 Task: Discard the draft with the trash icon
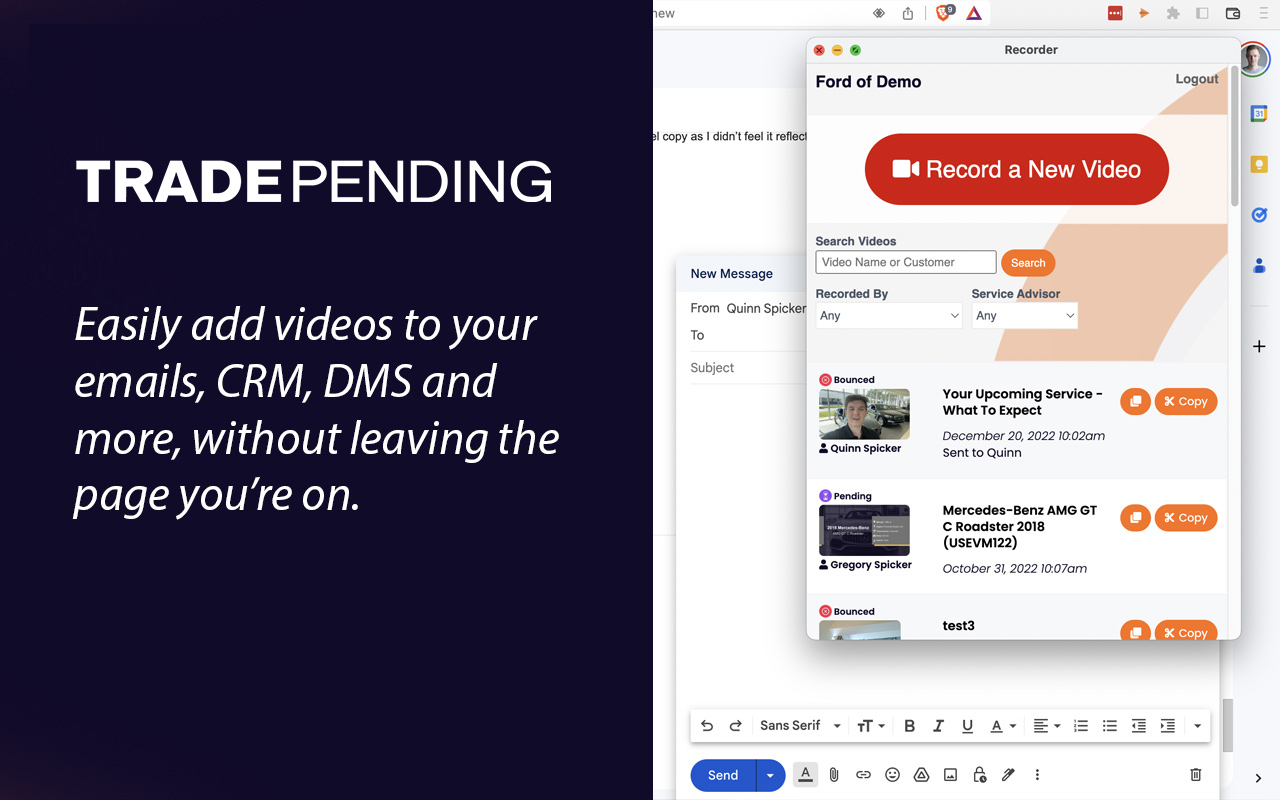(1195, 774)
